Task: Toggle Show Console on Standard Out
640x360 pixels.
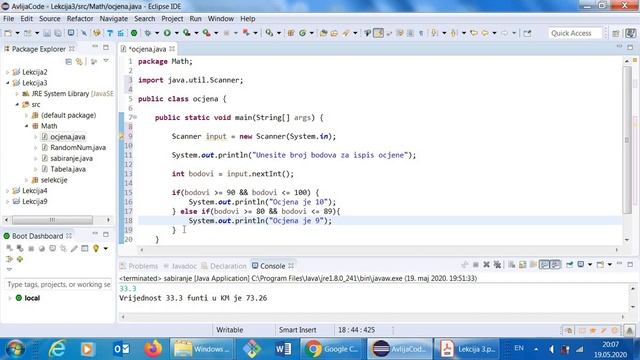Action: coord(544,265)
